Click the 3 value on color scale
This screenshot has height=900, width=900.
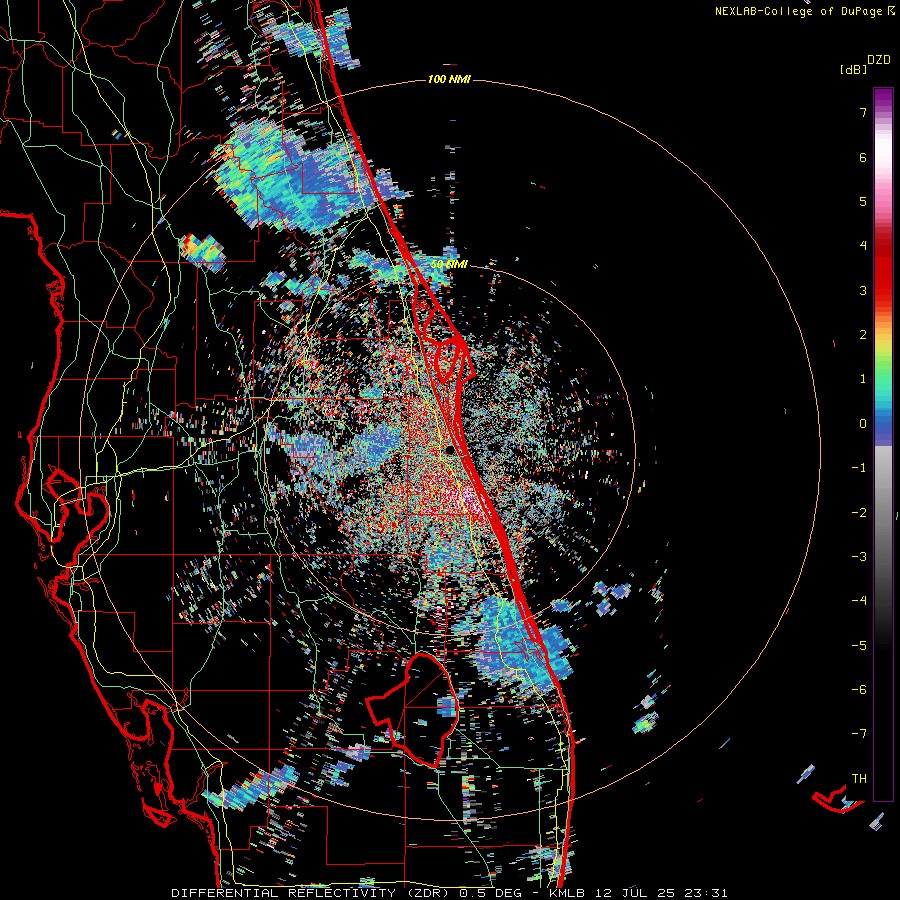[863, 290]
